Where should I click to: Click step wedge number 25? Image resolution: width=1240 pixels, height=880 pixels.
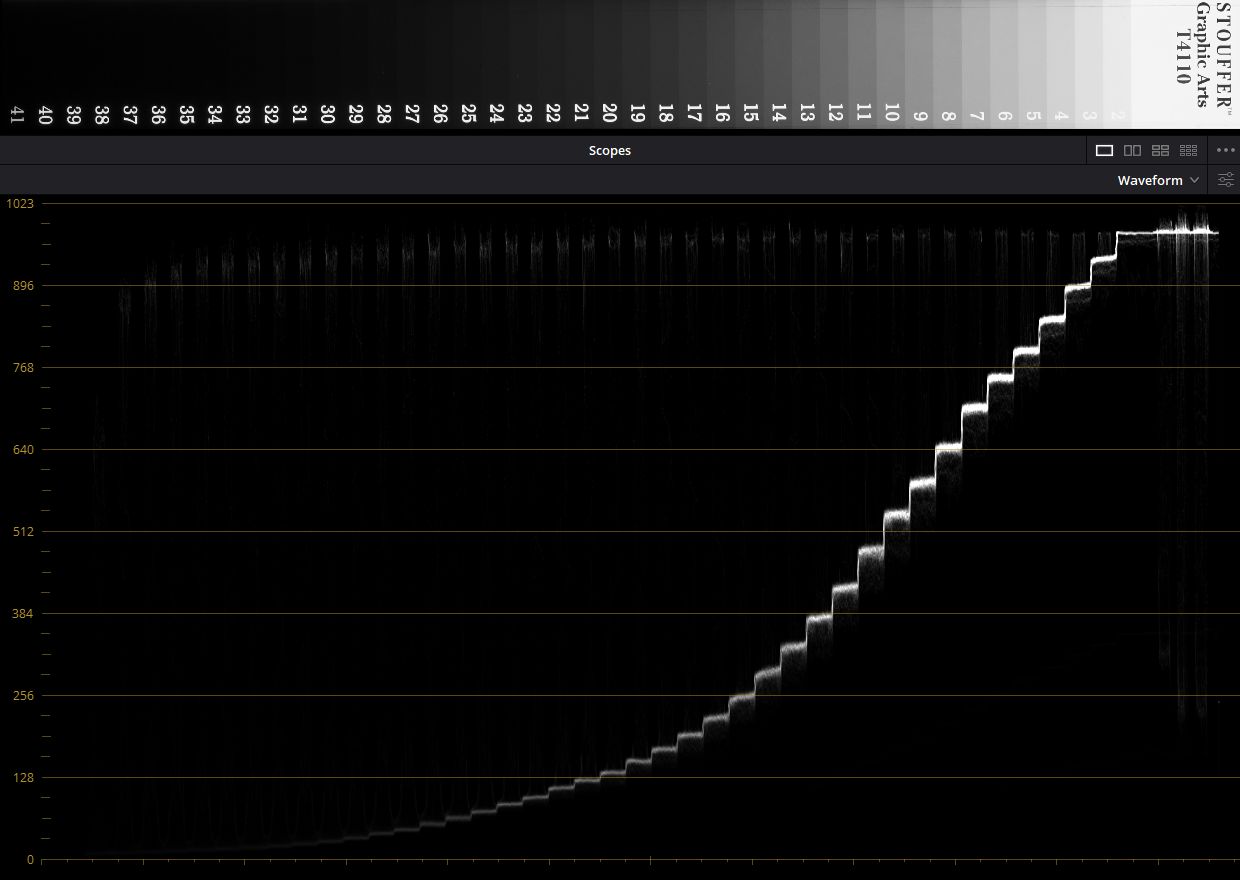[x=468, y=114]
